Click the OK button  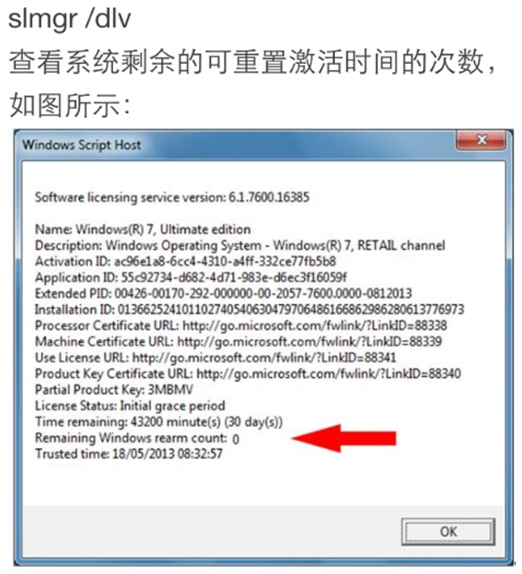tap(448, 531)
